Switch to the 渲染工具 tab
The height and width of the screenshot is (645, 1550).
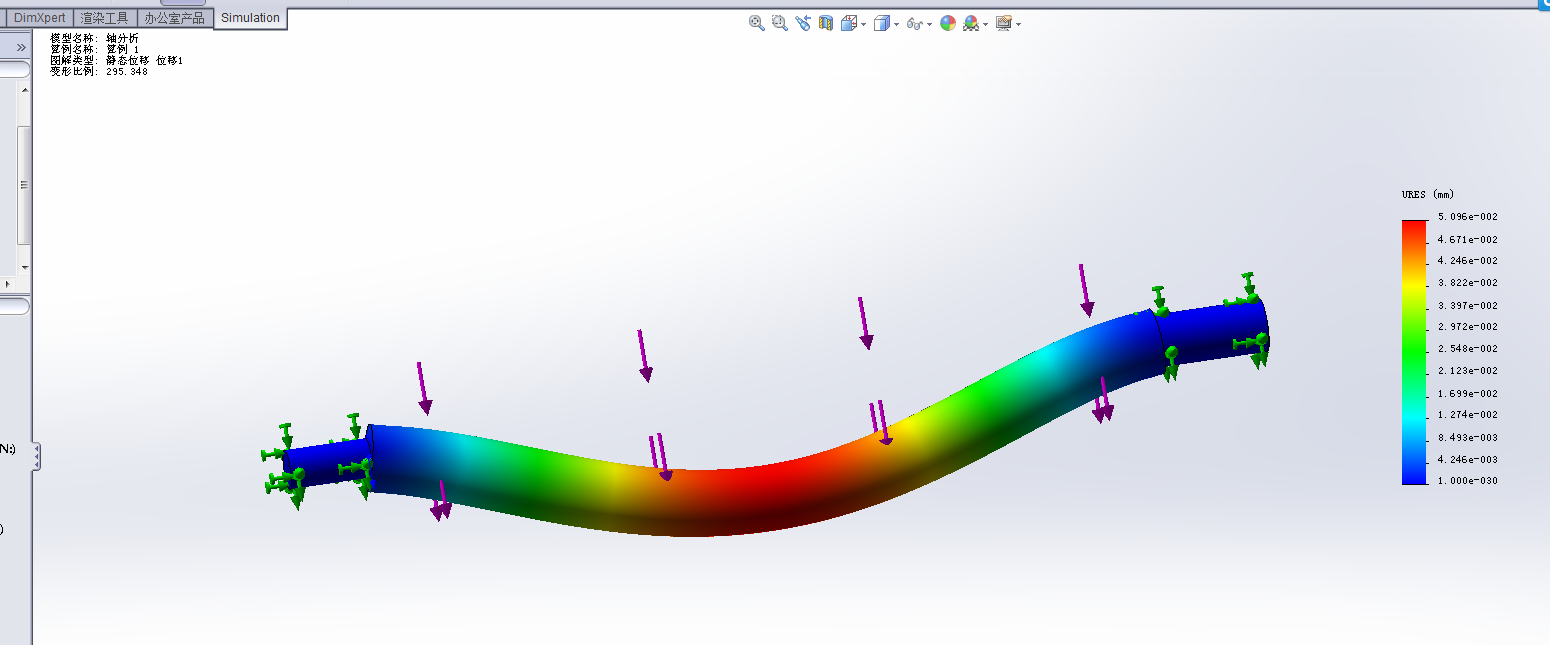pos(105,18)
